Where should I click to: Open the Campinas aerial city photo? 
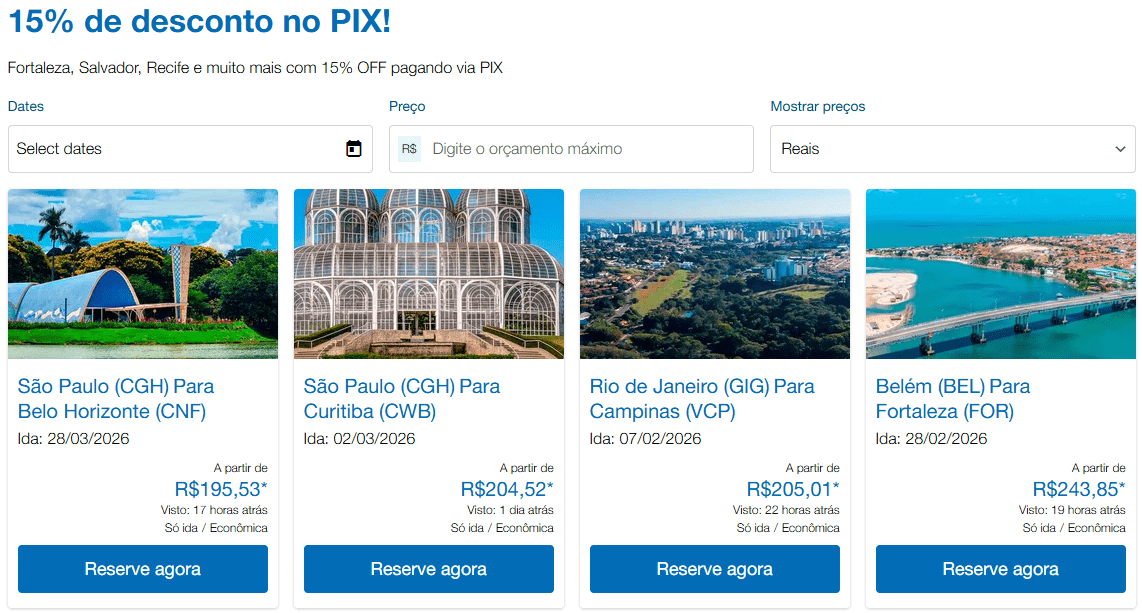point(715,274)
